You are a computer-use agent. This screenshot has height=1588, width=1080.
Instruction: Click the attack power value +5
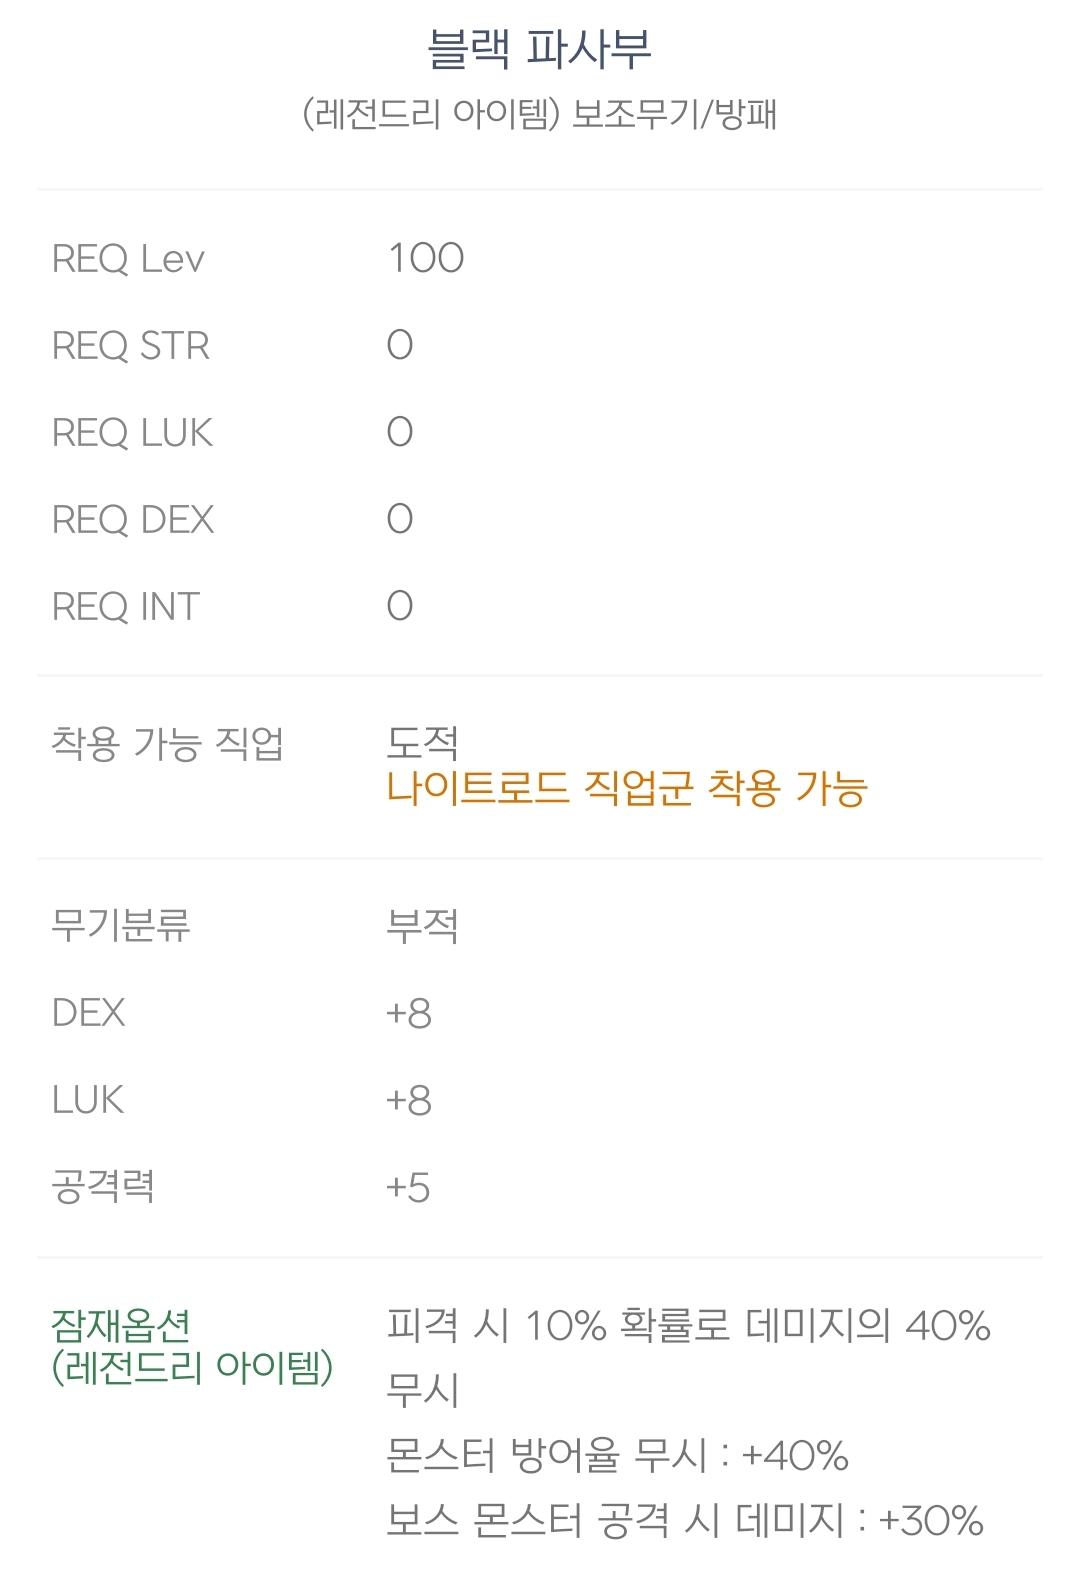pos(408,1188)
